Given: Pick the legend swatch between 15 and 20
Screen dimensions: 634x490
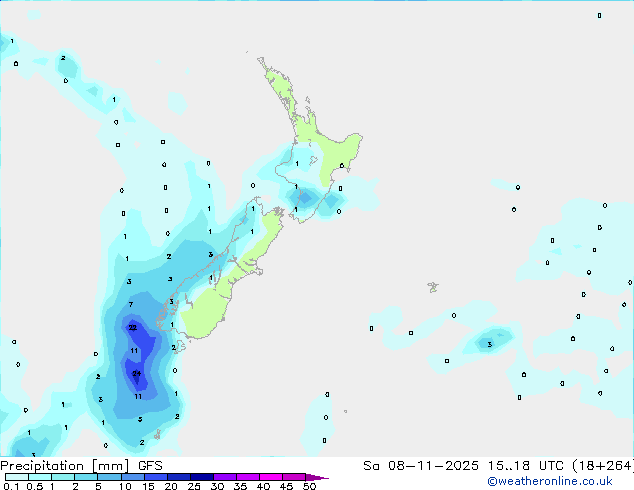Looking at the screenshot, I should click(155, 477).
